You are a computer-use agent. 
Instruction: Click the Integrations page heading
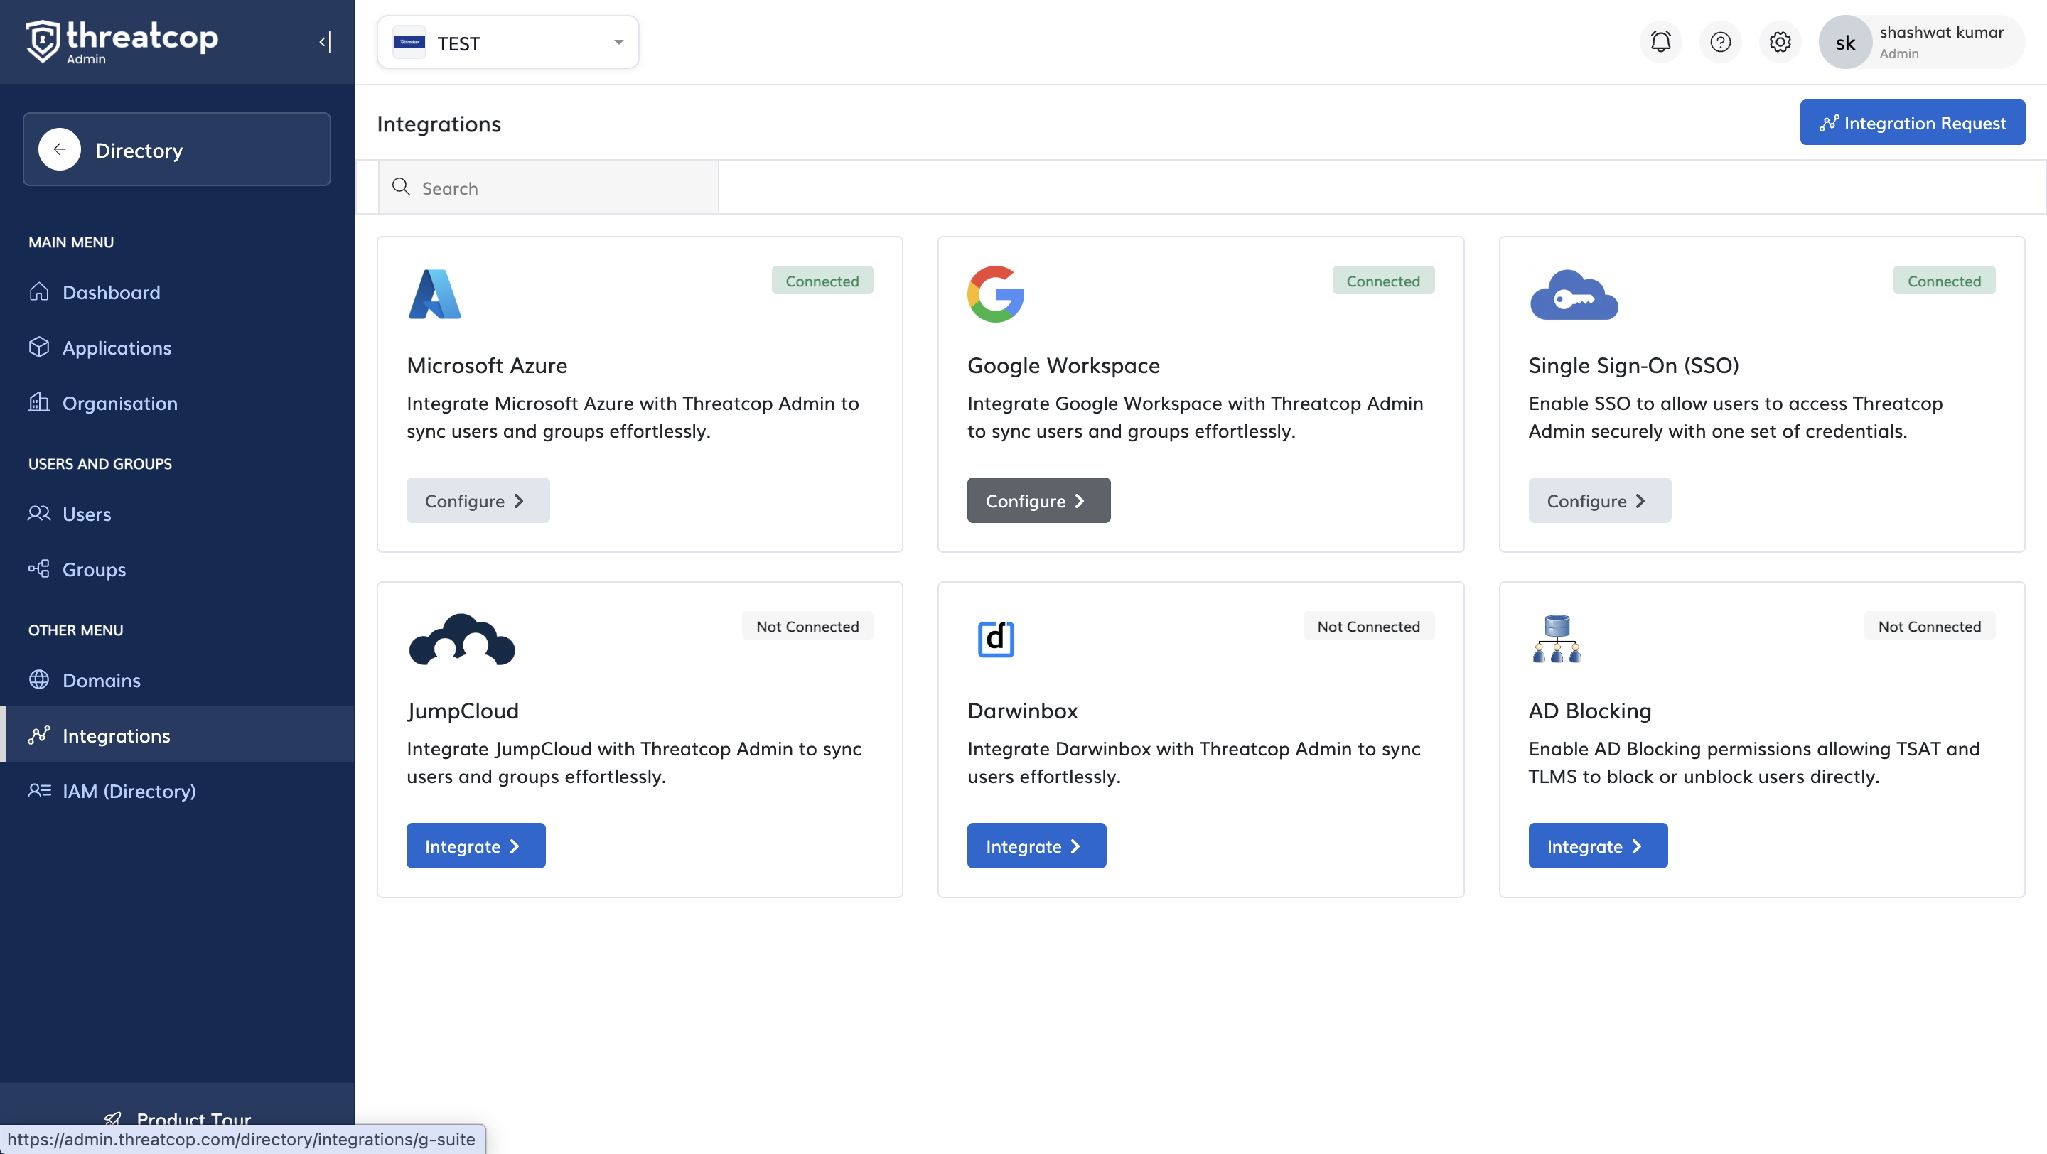(x=439, y=124)
